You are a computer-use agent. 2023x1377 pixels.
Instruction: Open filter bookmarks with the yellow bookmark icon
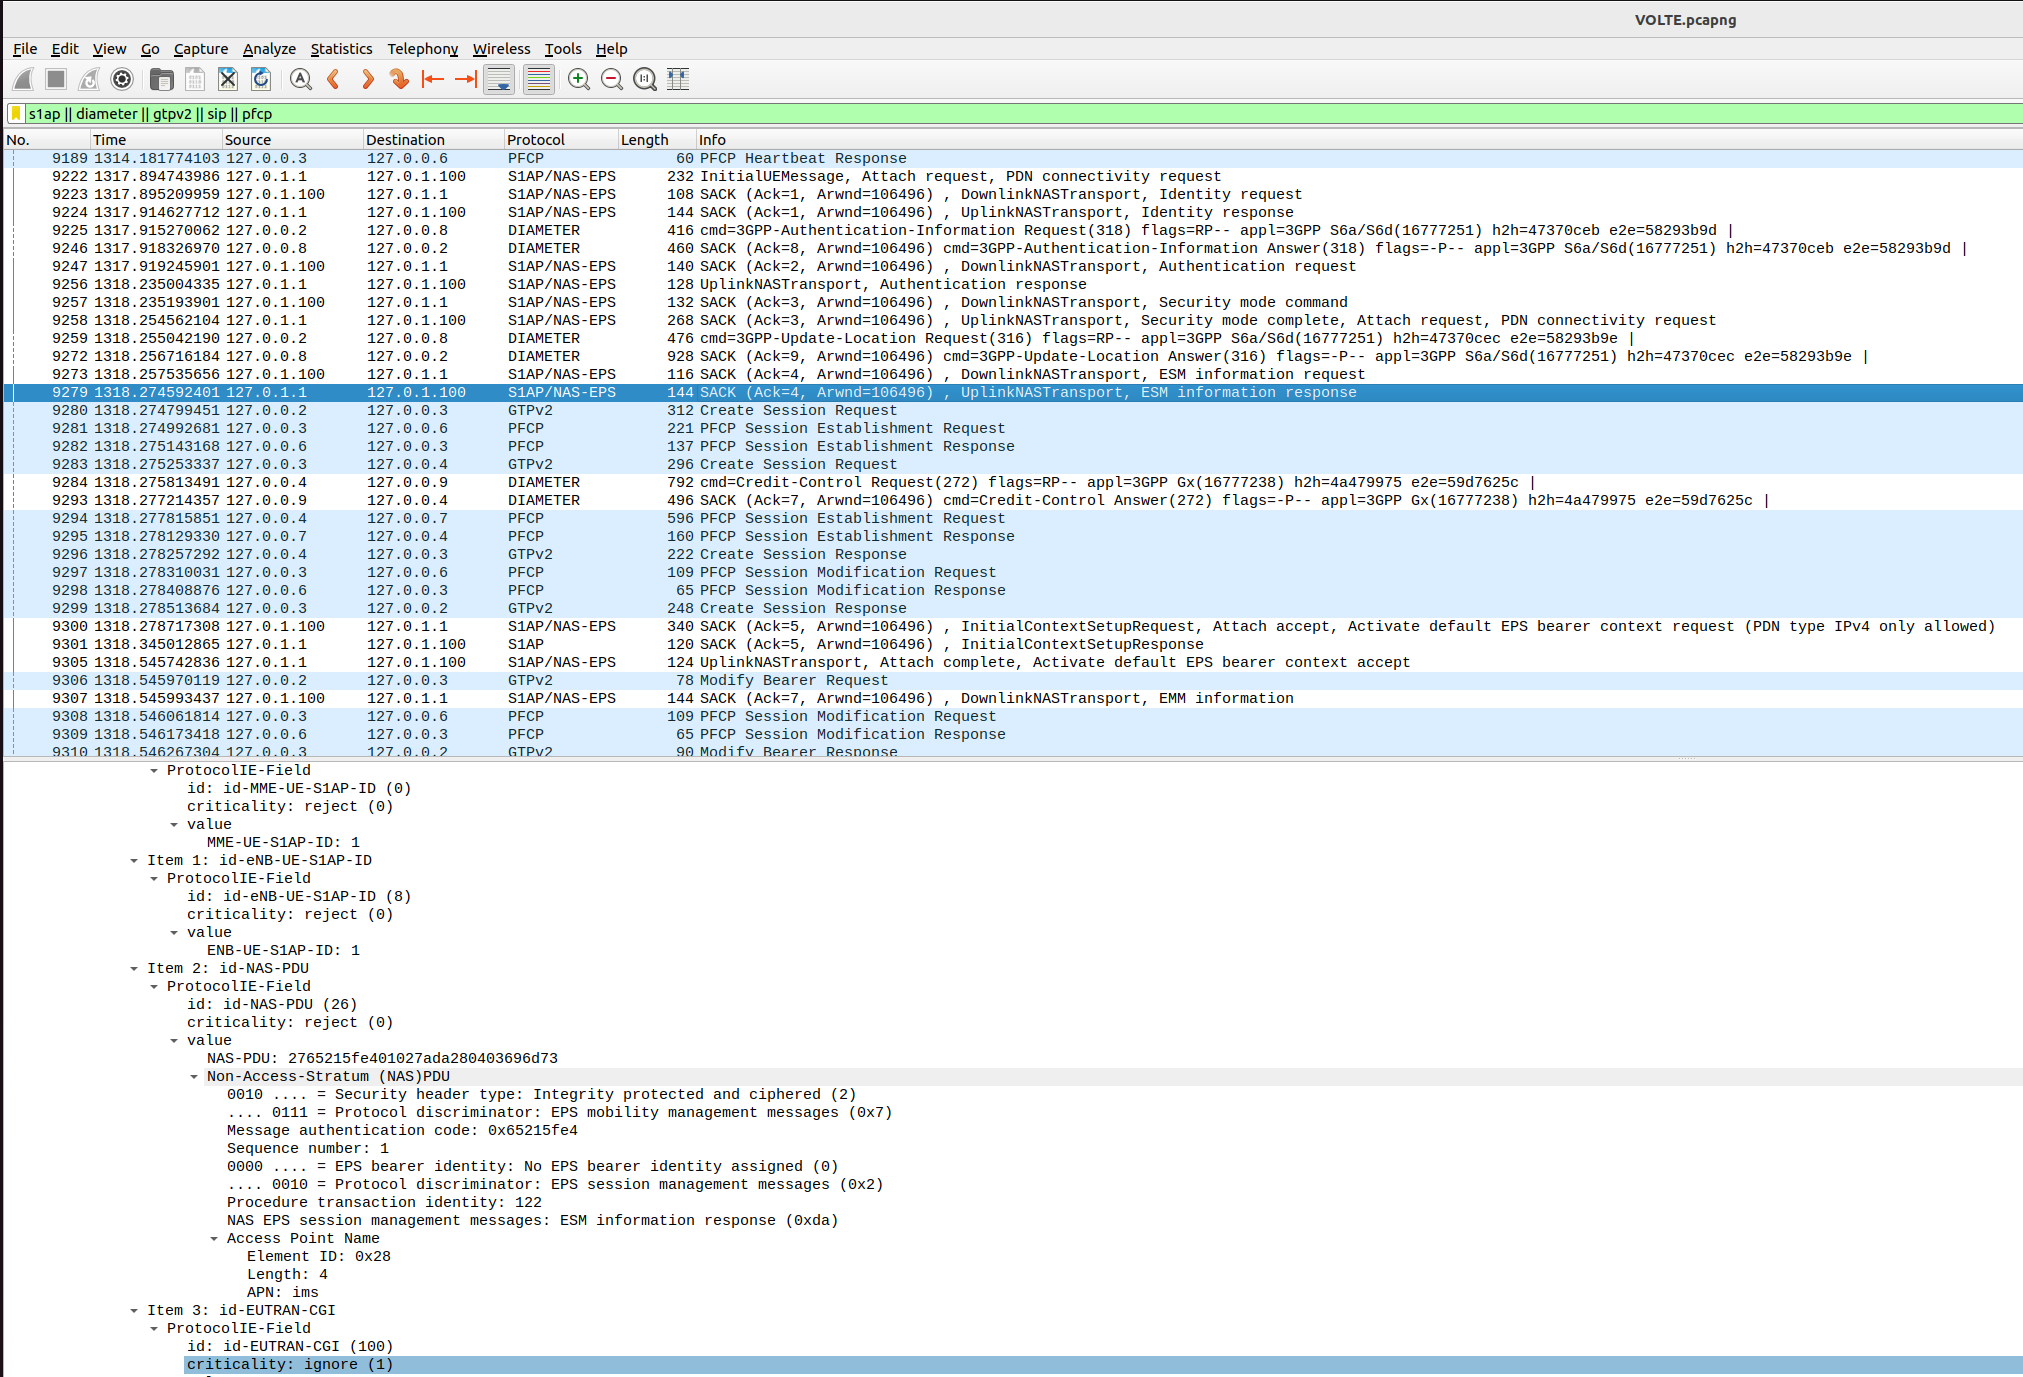coord(16,113)
